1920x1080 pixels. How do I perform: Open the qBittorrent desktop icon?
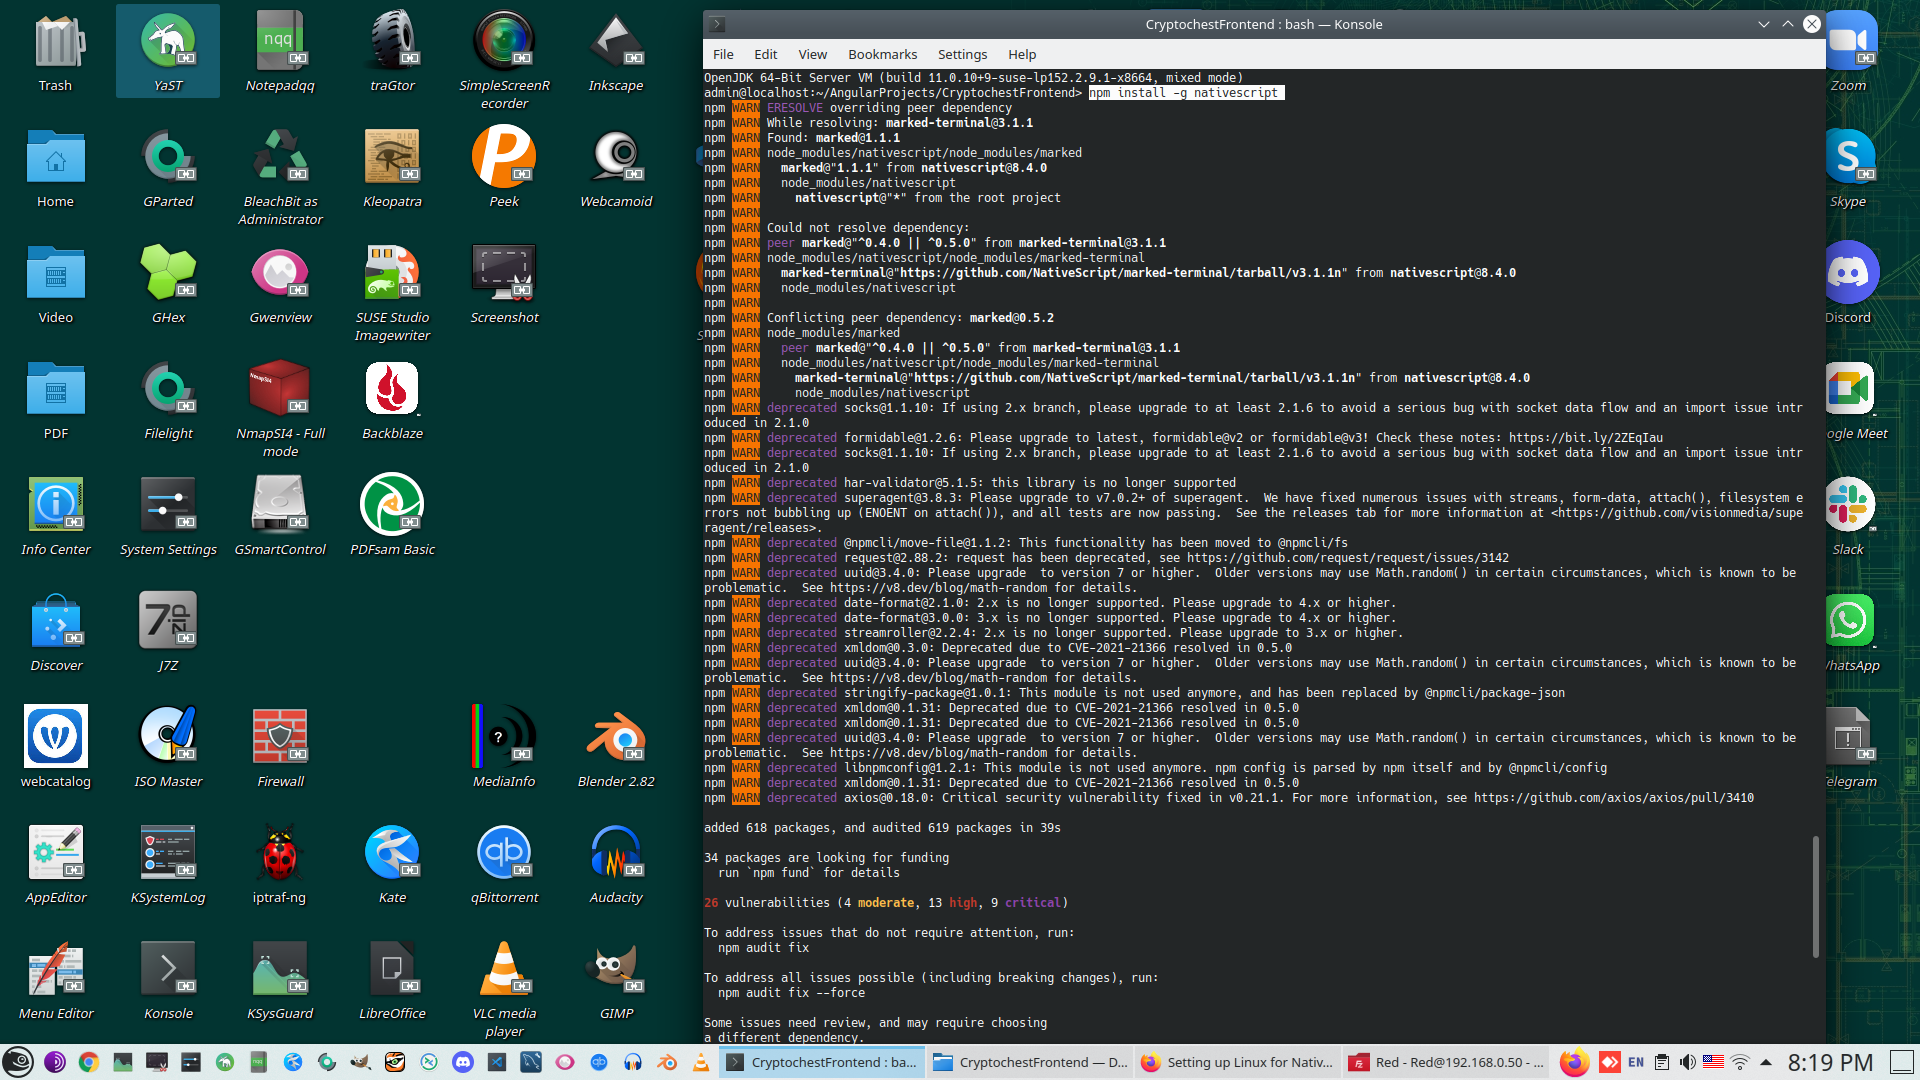(x=504, y=856)
